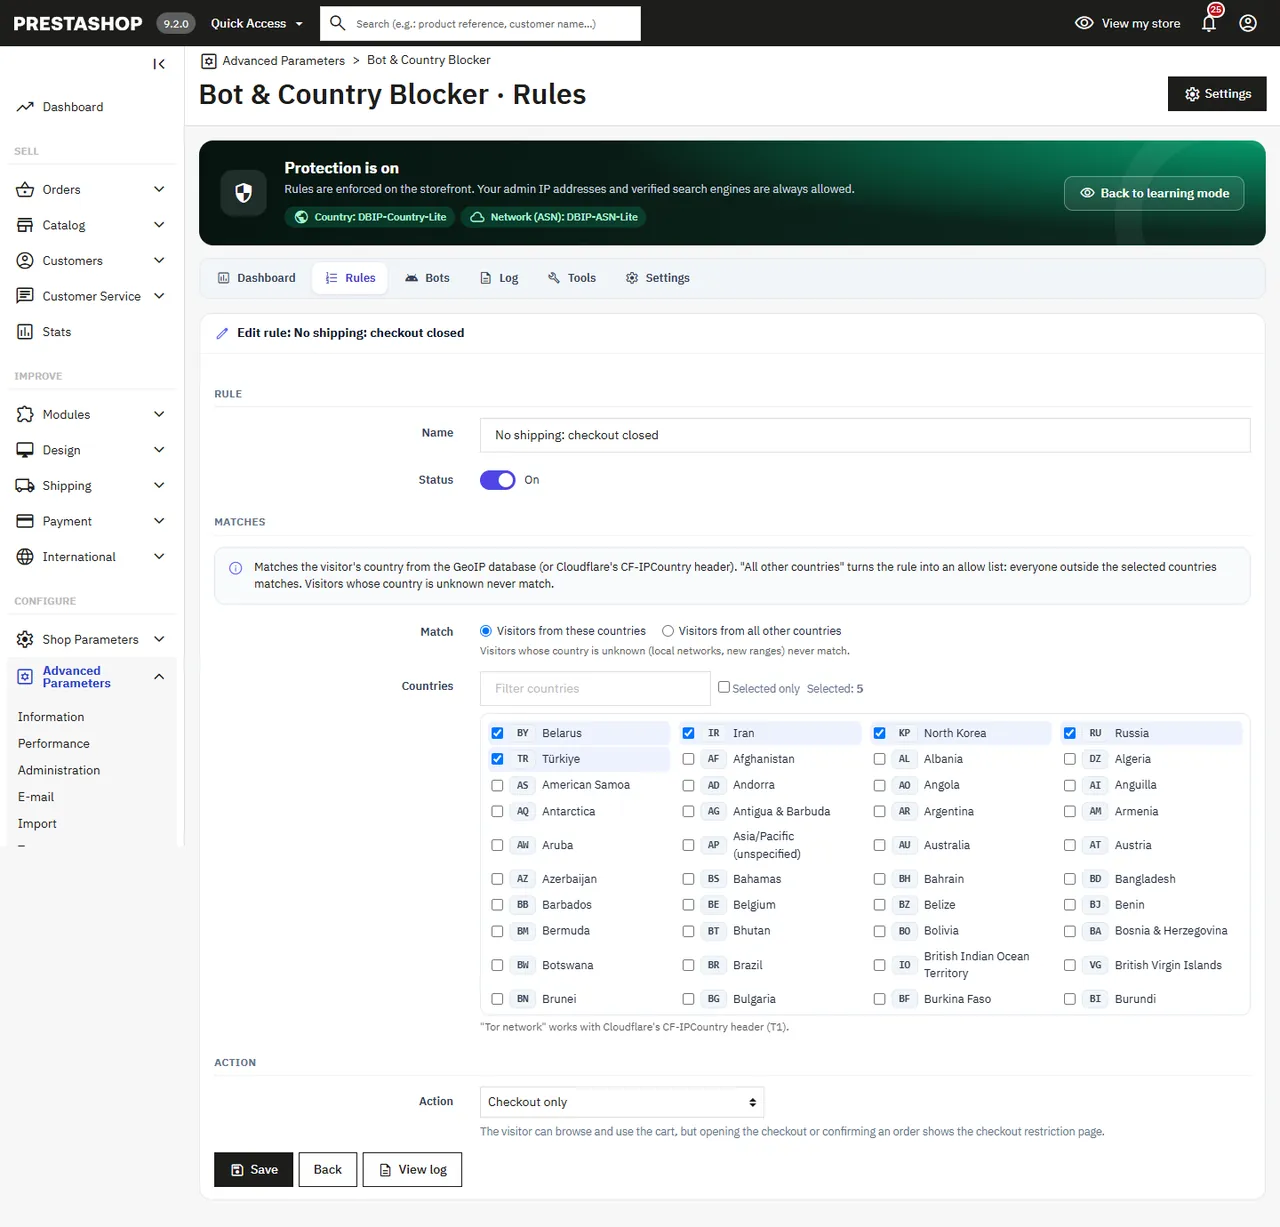The height and width of the screenshot is (1227, 1280).
Task: Save the rule
Action: 254,1170
